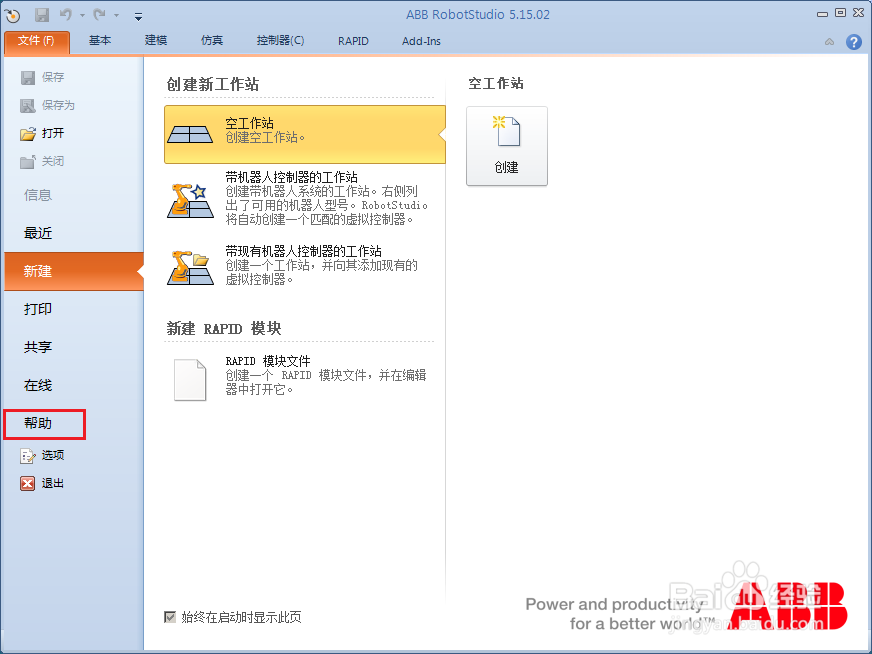The image size is (872, 654).
Task: Click the robot-with-star station icon
Action: [190, 201]
